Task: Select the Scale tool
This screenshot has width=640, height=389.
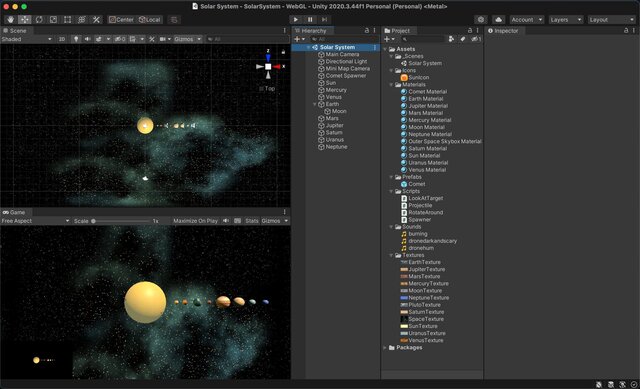Action: pos(53,20)
